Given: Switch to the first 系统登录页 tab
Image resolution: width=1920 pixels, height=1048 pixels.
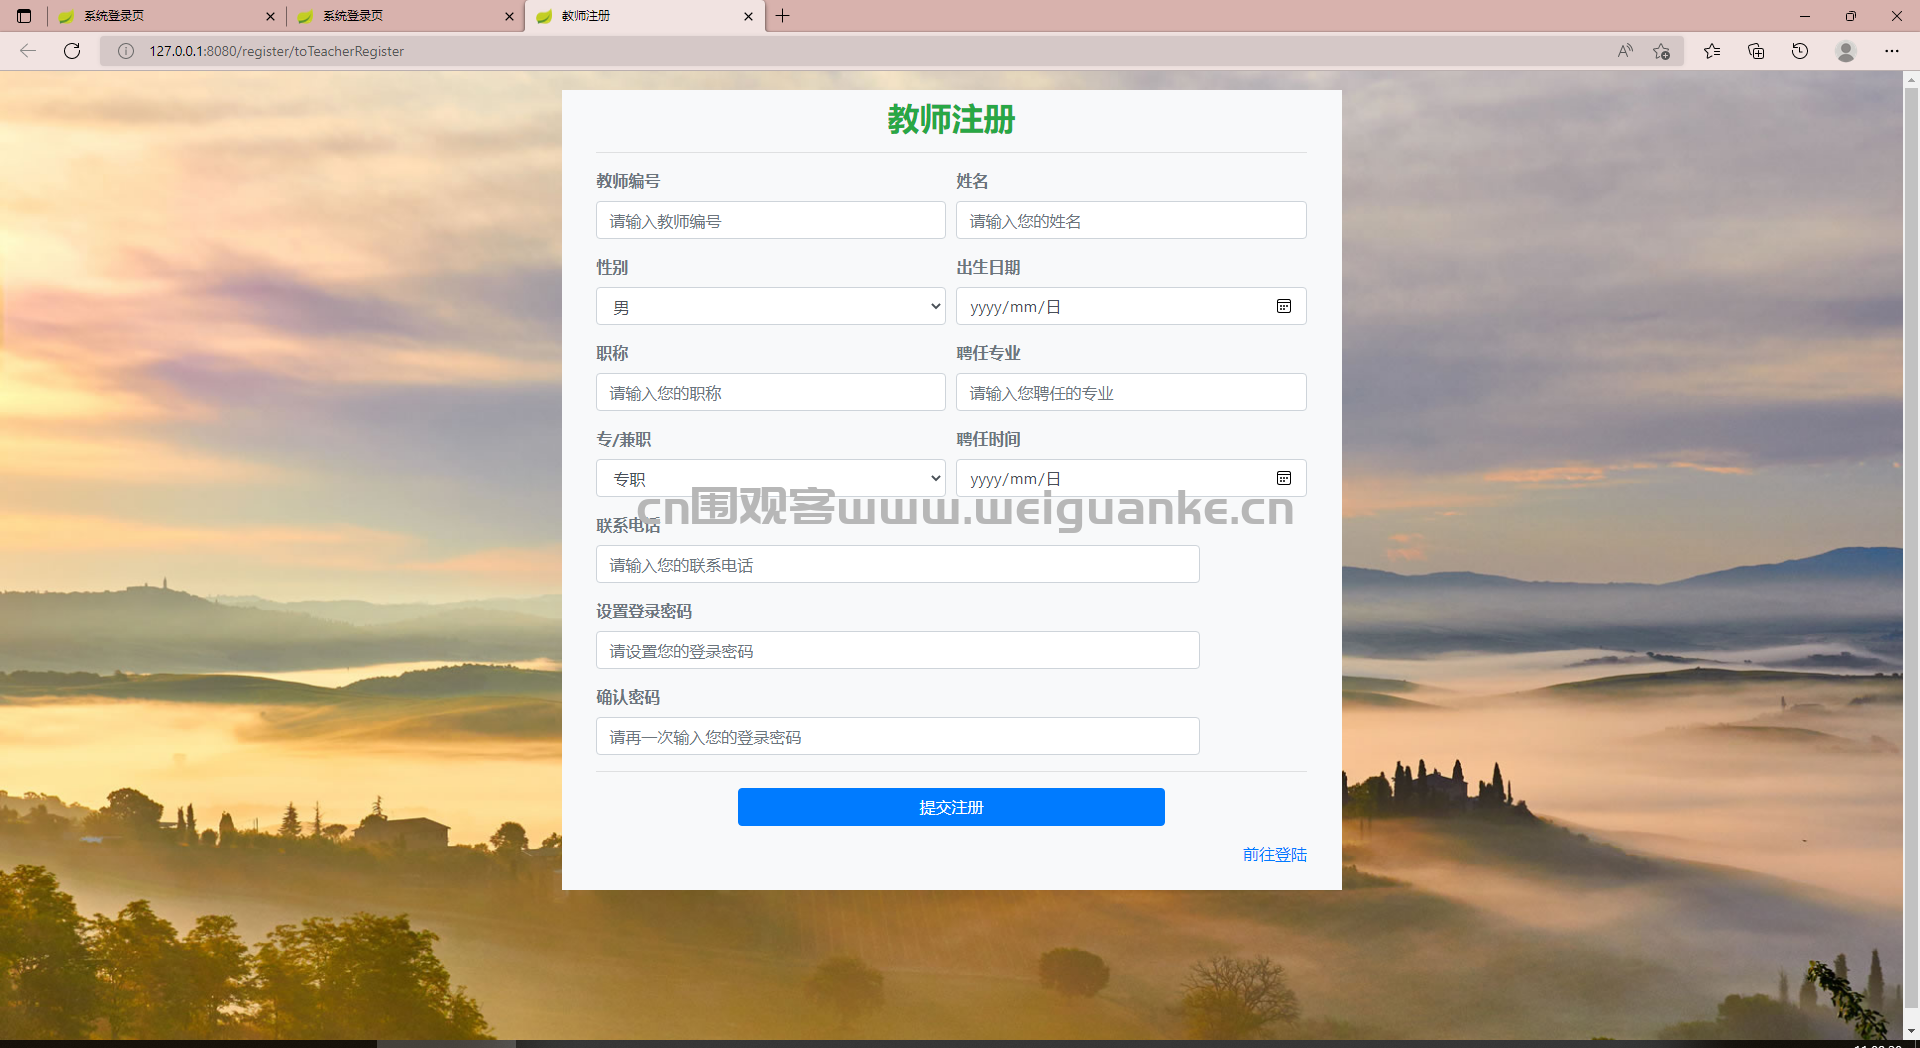Looking at the screenshot, I should 166,16.
